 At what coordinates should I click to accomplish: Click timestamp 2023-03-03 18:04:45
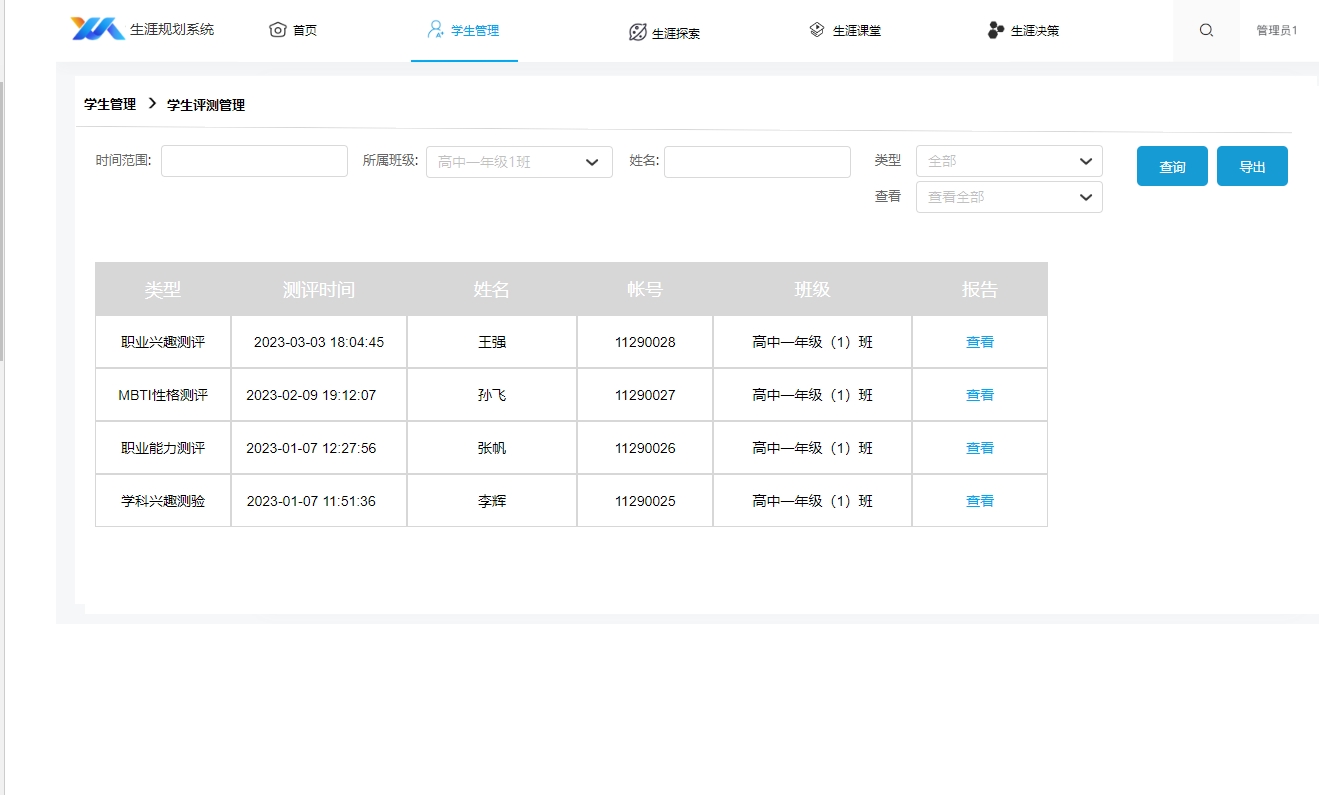click(319, 342)
